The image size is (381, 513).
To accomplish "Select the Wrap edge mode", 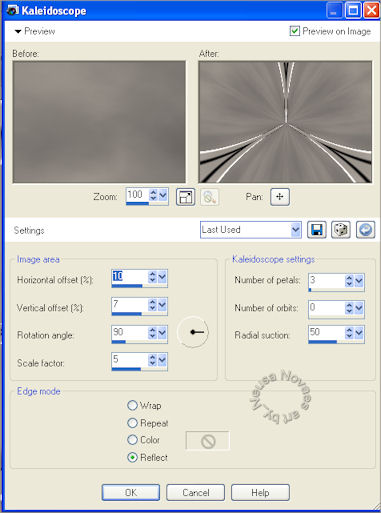I will point(132,405).
